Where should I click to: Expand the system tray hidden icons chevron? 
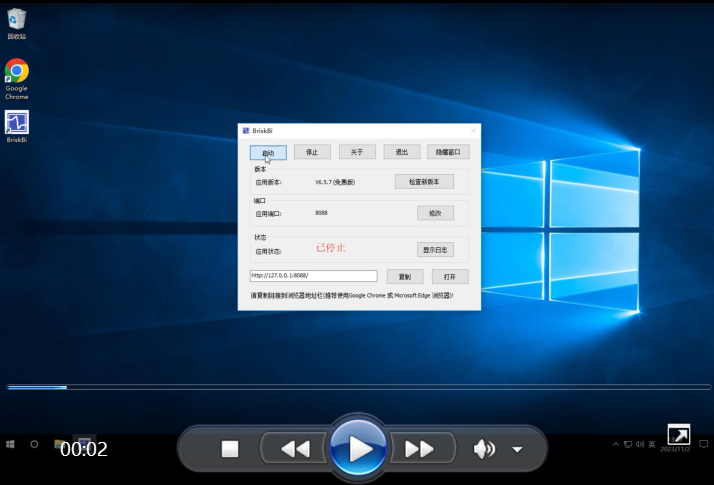tap(616, 444)
